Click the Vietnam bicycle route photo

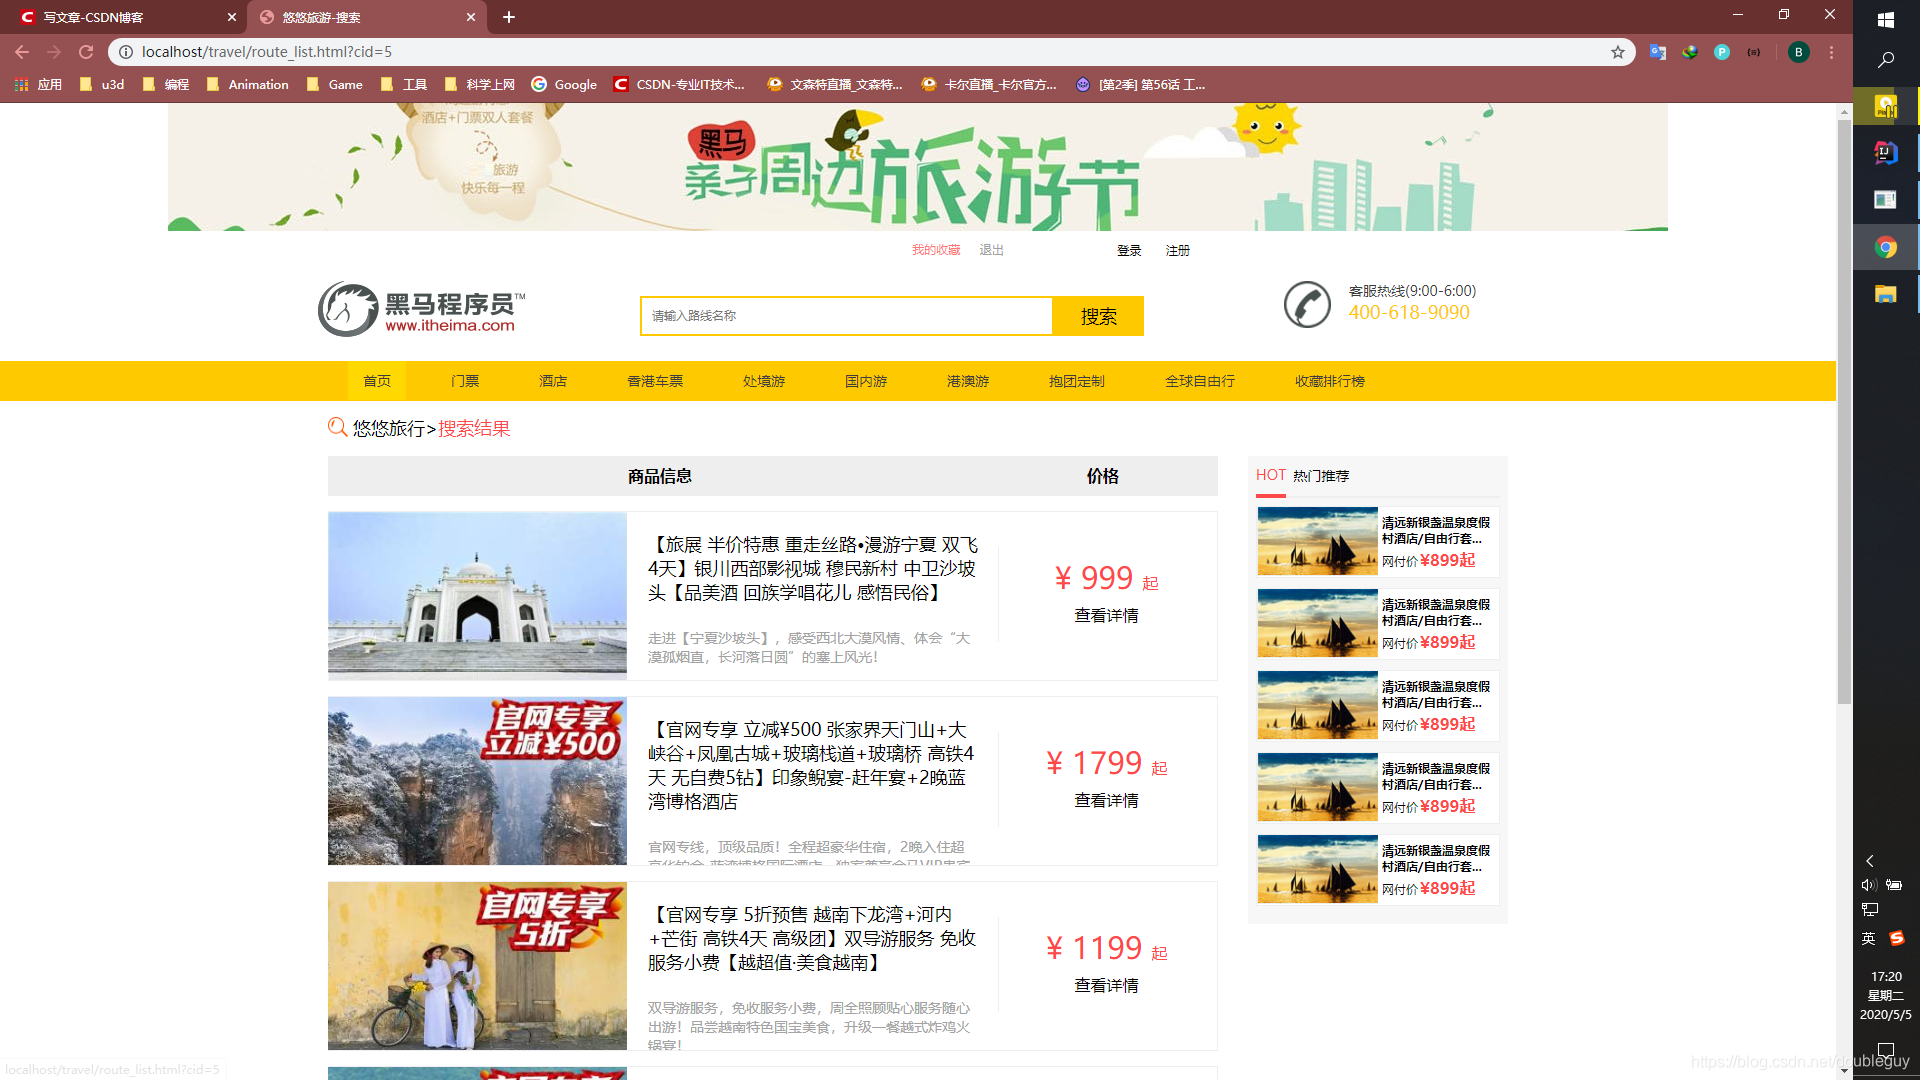pos(477,966)
